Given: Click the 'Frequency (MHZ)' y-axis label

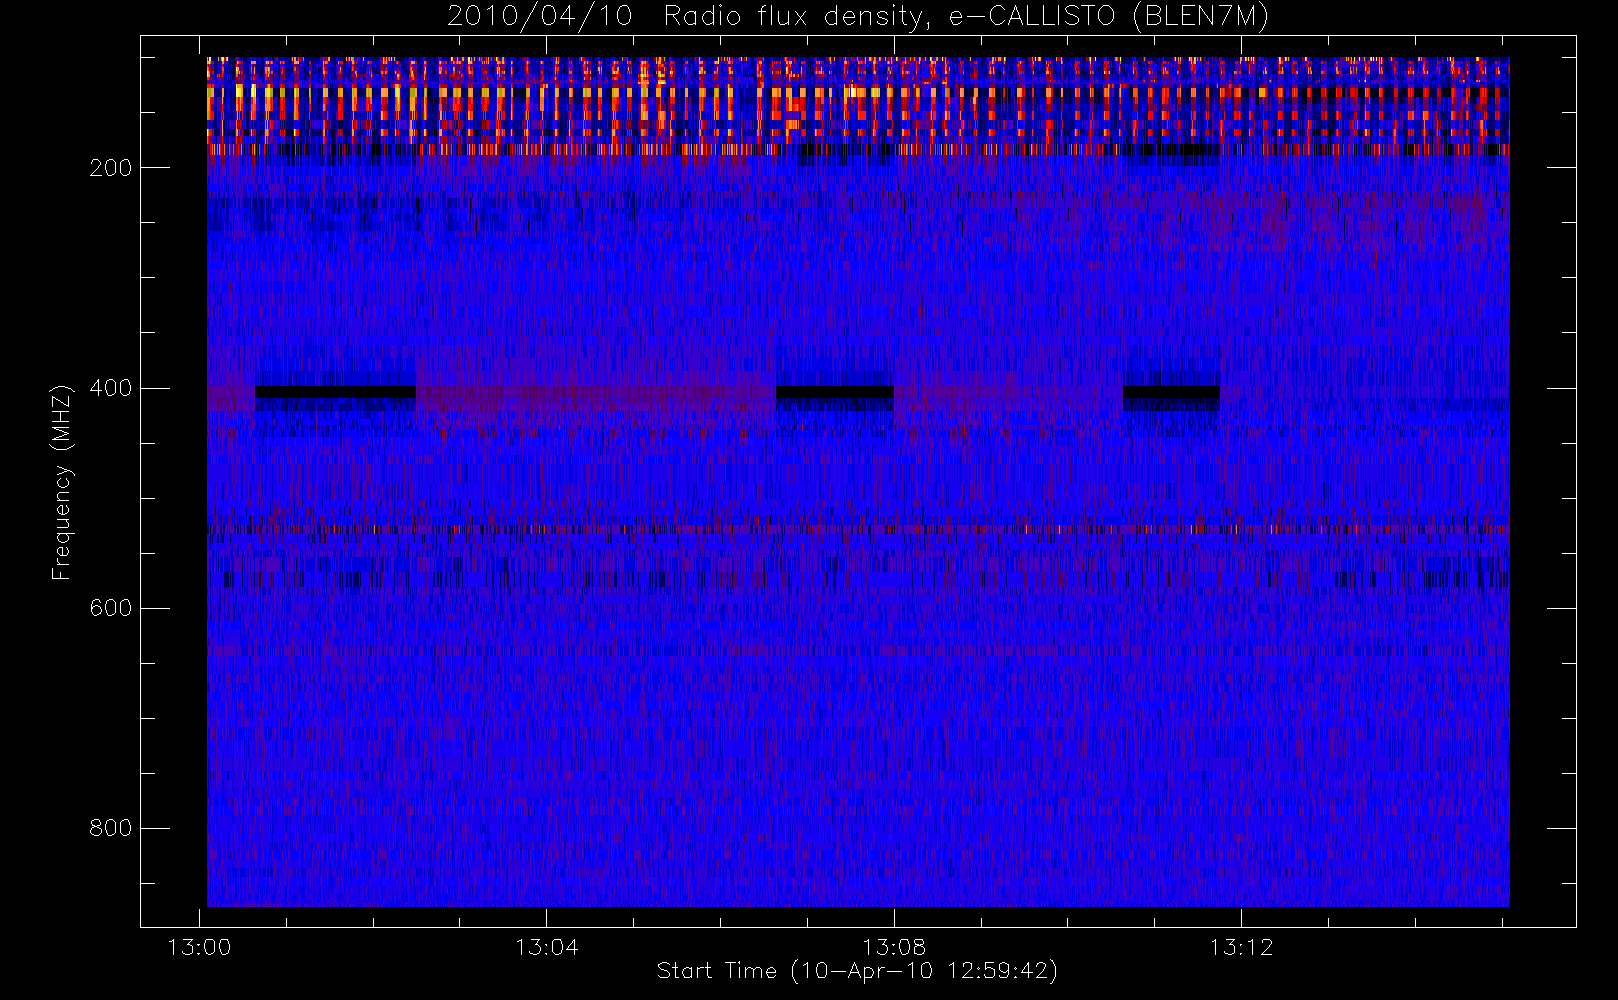Looking at the screenshot, I should (62, 482).
